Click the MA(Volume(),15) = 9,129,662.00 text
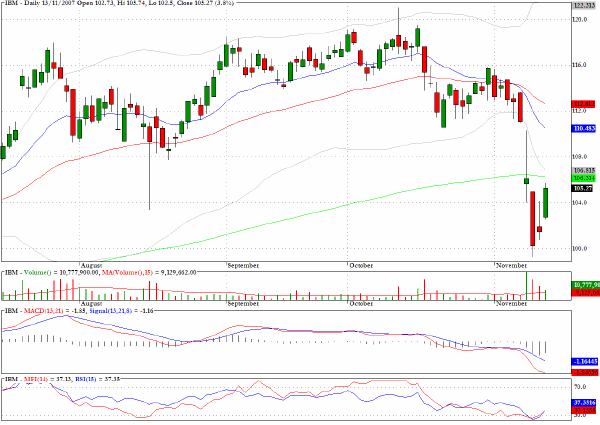 149,272
